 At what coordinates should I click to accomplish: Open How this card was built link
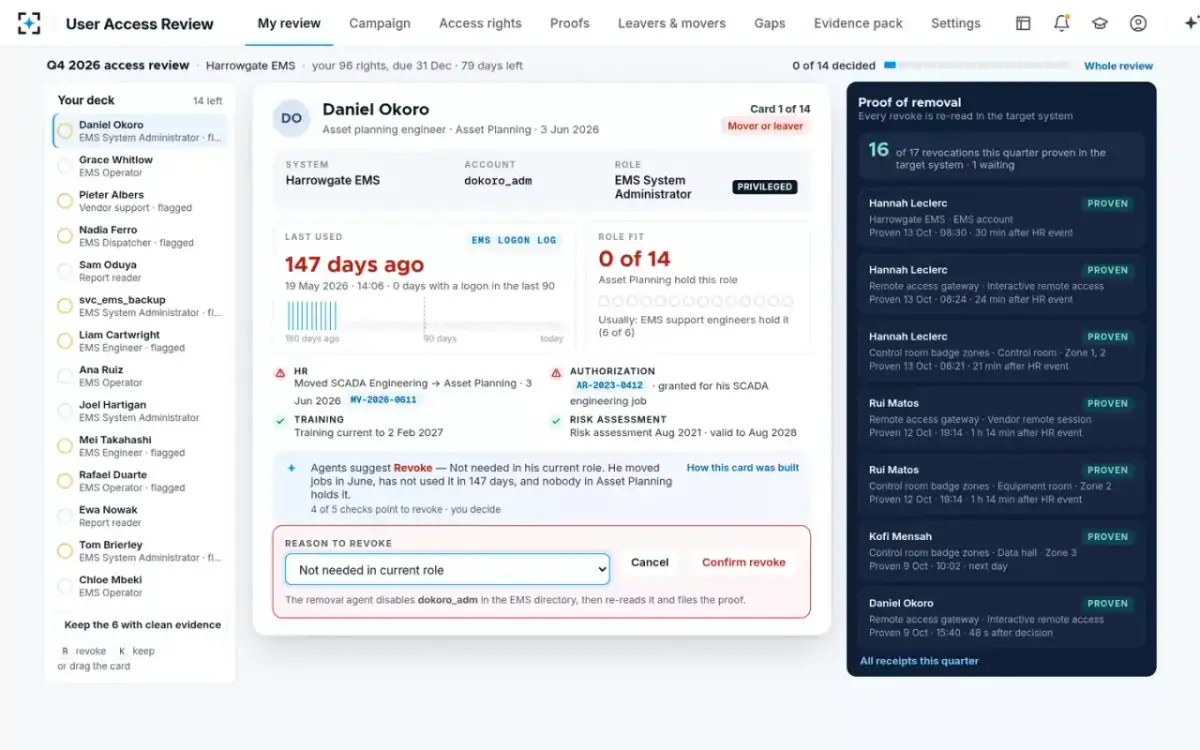tap(743, 468)
